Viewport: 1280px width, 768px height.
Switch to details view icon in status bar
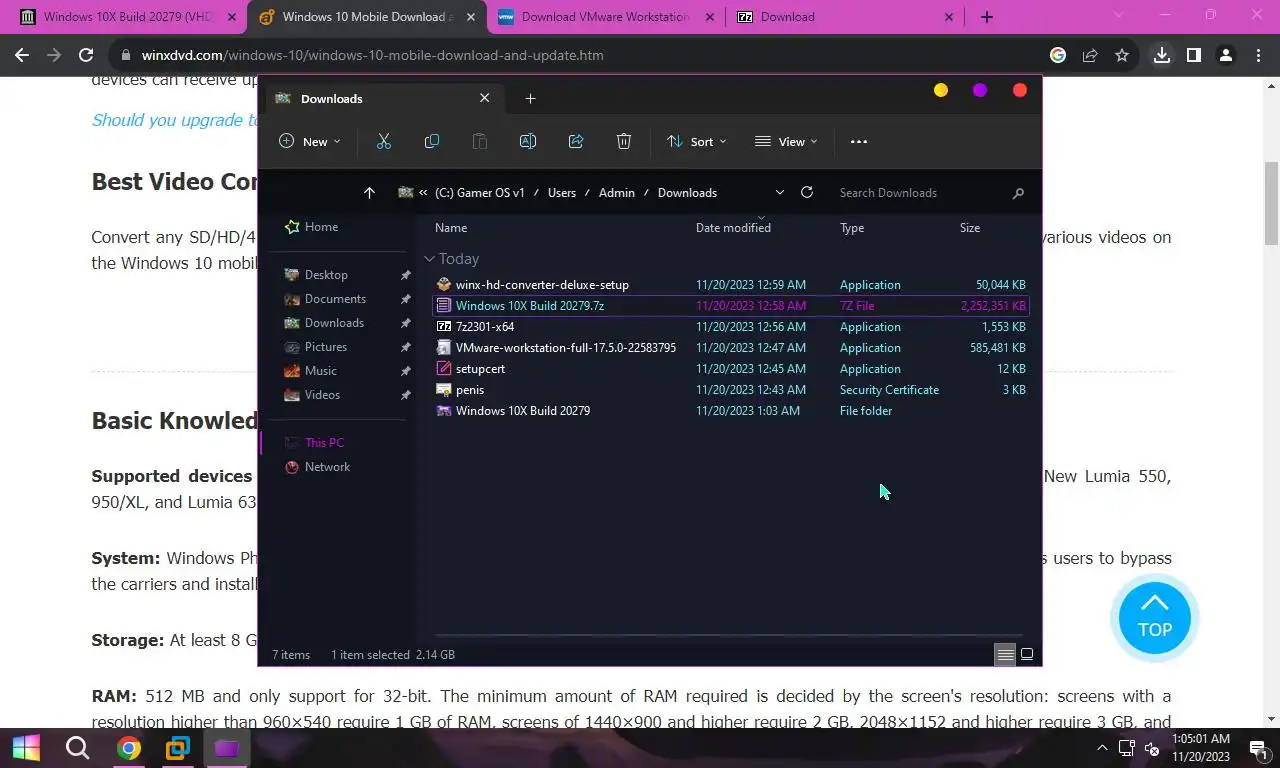[x=1005, y=655]
